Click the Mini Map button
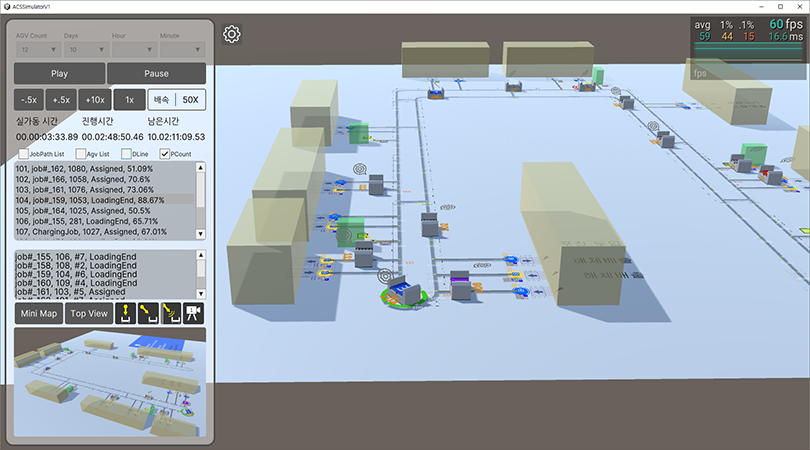Image resolution: width=810 pixels, height=450 pixels. (x=39, y=313)
